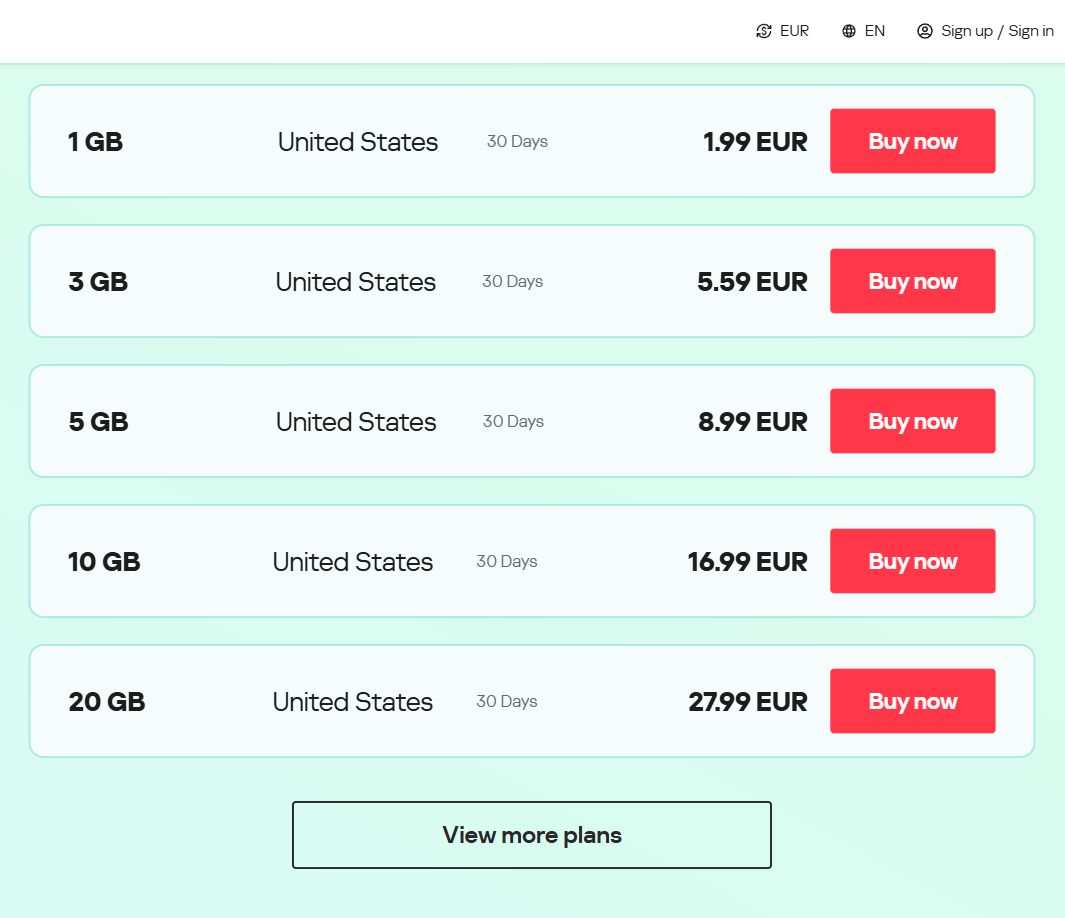
Task: Open Sign up / Sign in
Action: (x=997, y=31)
